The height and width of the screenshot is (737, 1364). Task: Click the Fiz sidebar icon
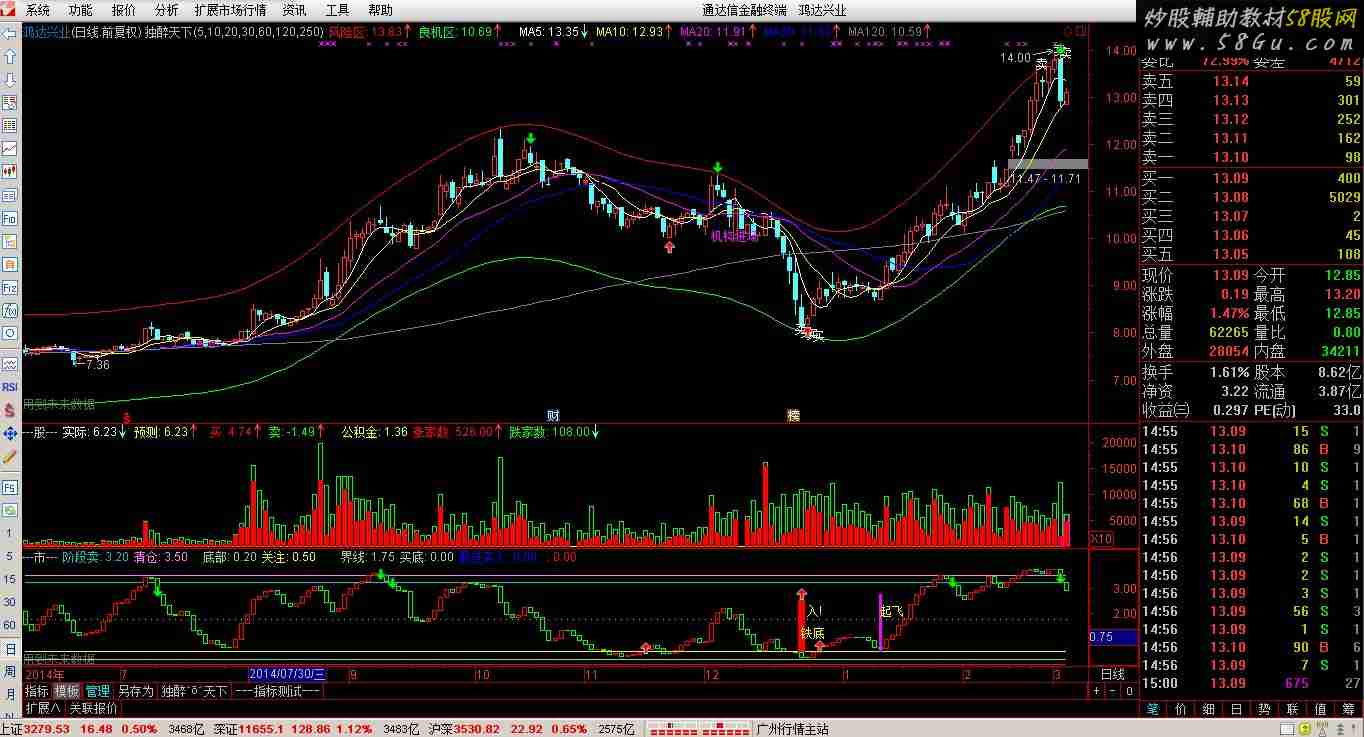point(9,287)
